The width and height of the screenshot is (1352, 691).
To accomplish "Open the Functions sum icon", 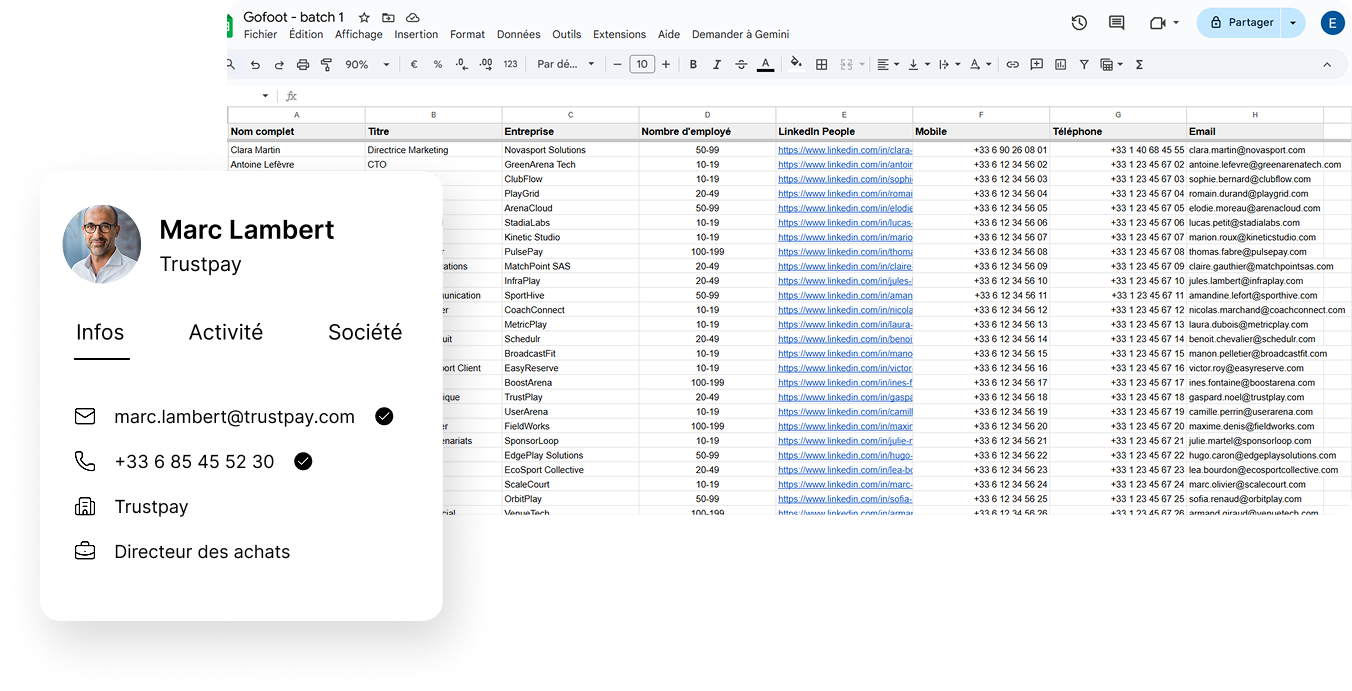I will (x=1138, y=63).
